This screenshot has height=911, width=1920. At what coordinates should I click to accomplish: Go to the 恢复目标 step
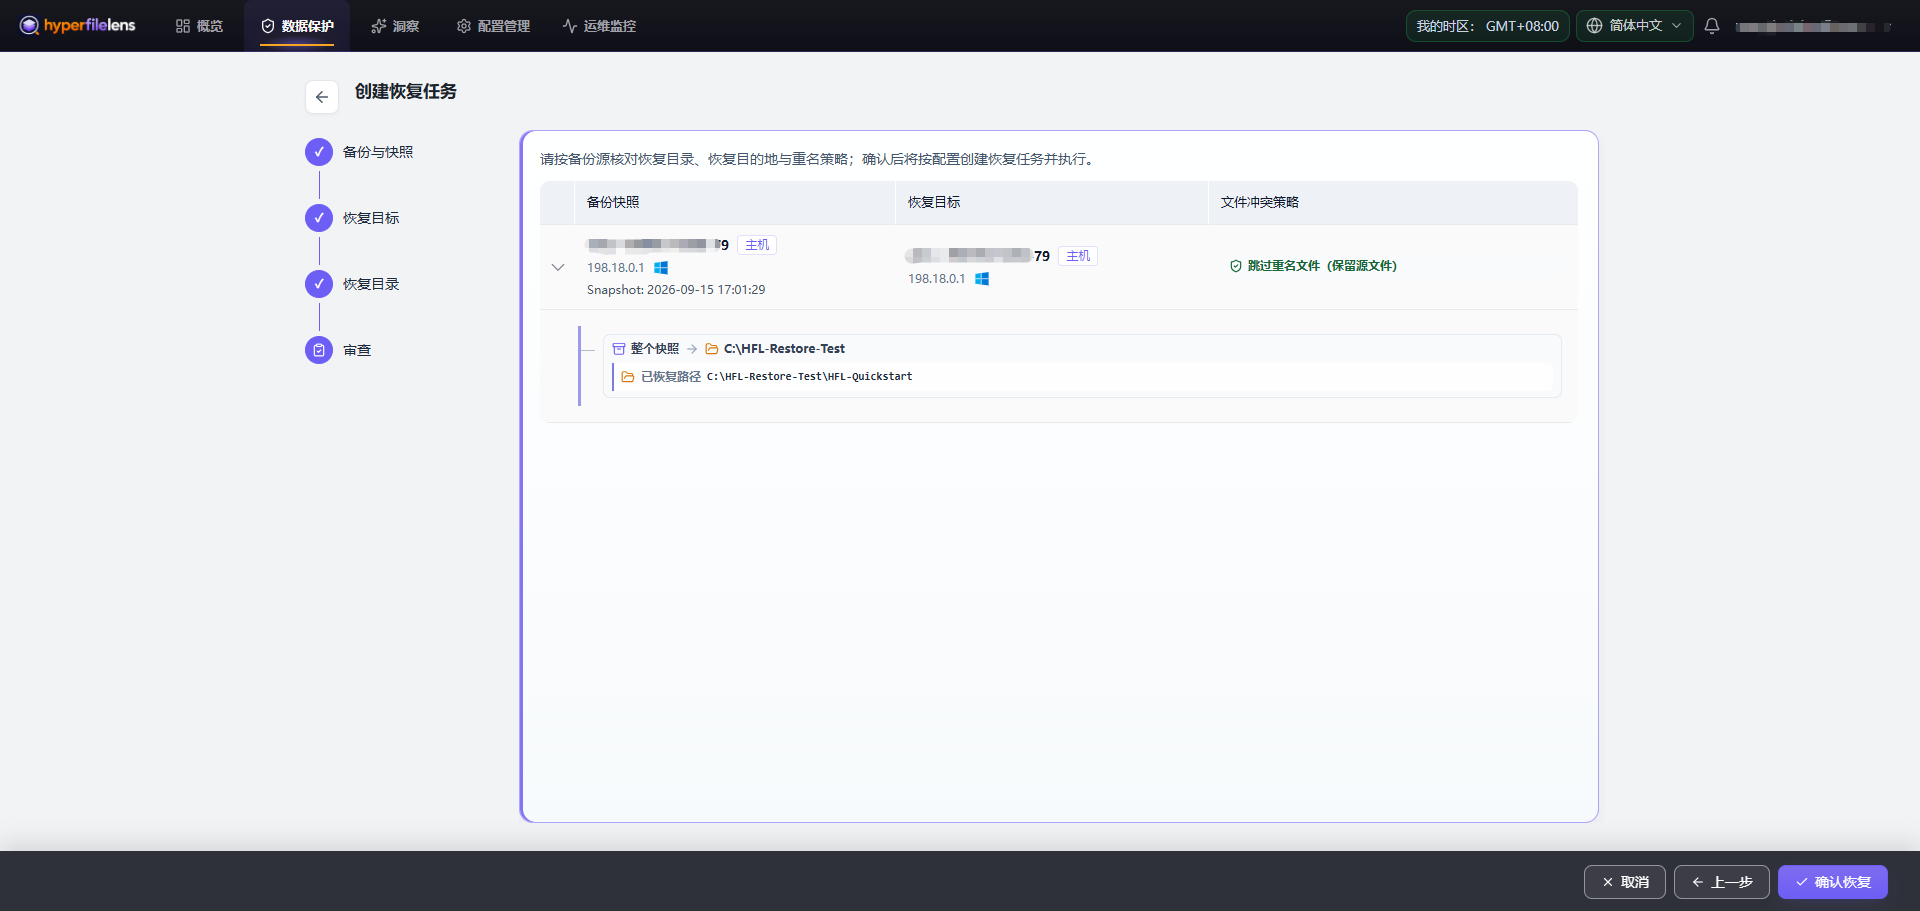[x=353, y=218]
